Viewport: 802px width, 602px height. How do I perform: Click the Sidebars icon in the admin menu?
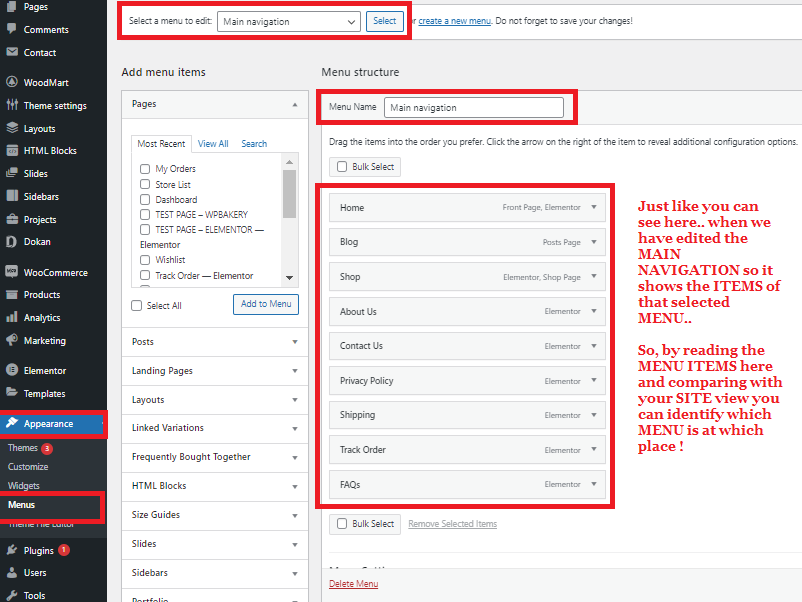click(12, 196)
